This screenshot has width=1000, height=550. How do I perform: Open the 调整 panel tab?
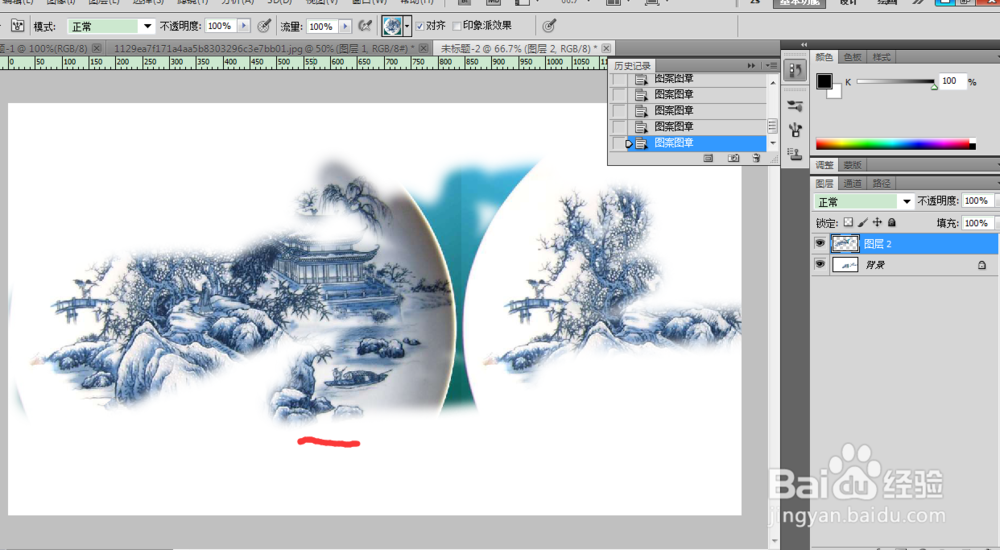824,165
